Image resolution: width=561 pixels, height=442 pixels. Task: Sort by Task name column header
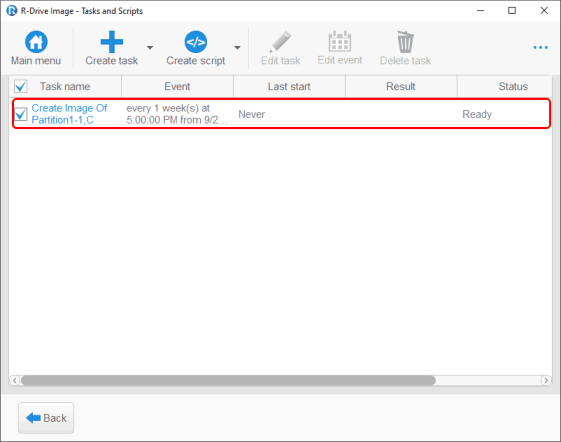tap(65, 86)
